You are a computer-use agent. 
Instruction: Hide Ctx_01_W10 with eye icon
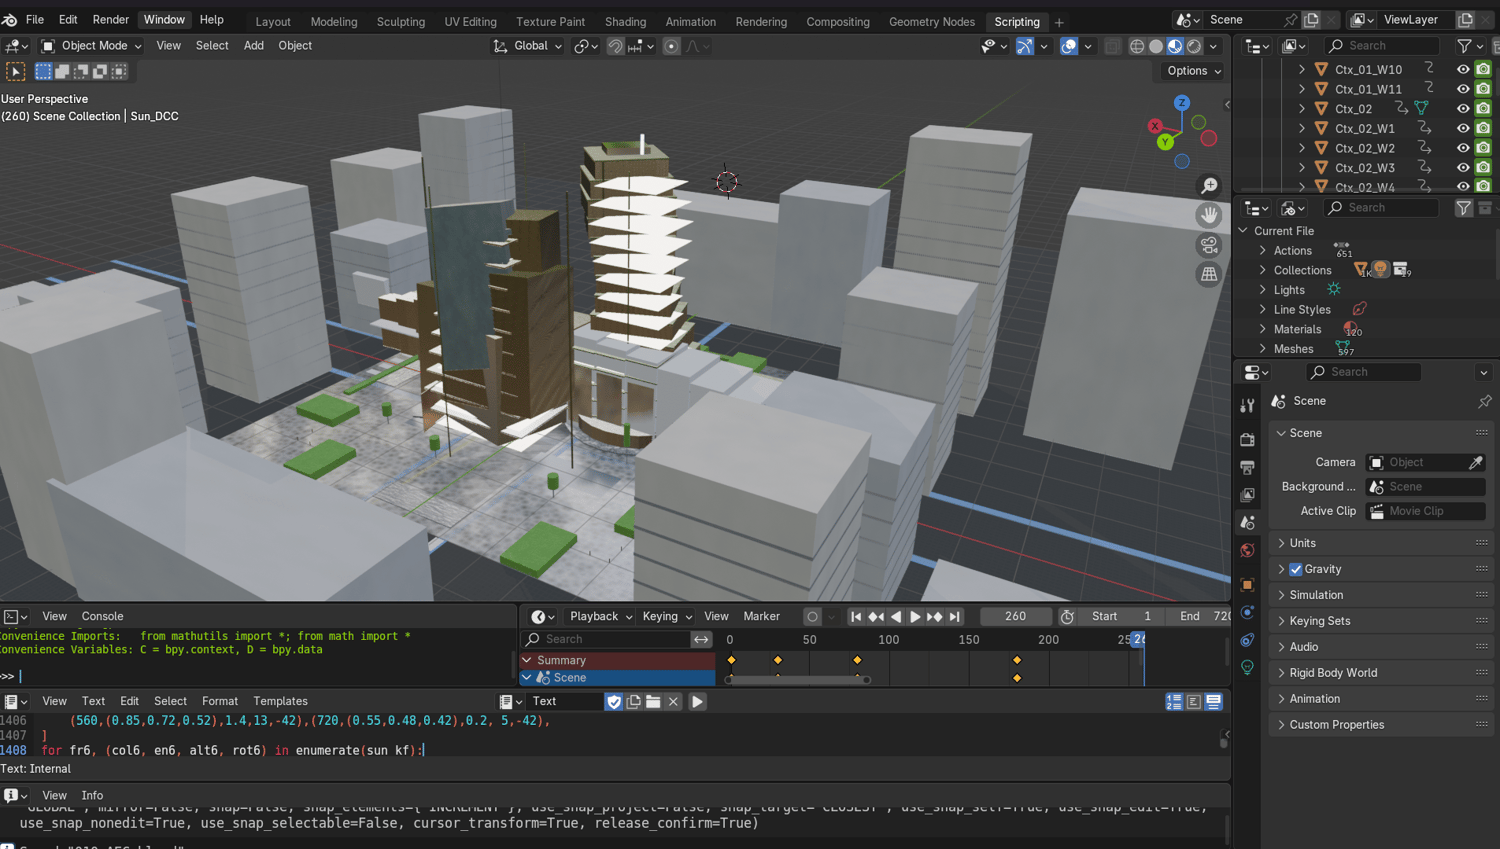pos(1463,69)
